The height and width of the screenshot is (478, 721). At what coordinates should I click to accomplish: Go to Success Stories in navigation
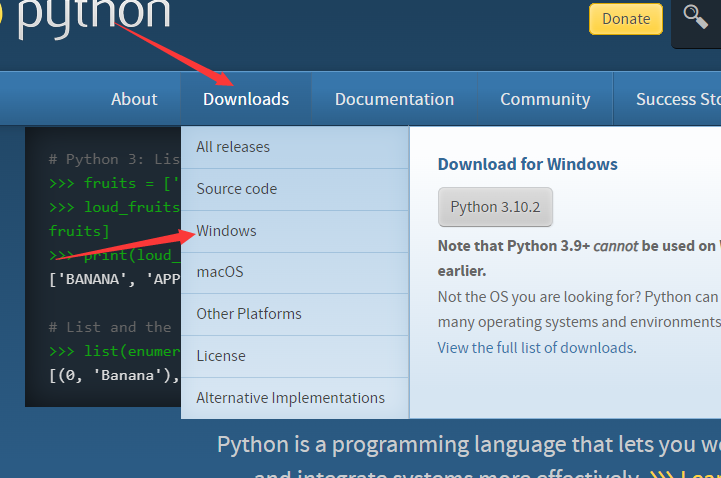pos(677,99)
